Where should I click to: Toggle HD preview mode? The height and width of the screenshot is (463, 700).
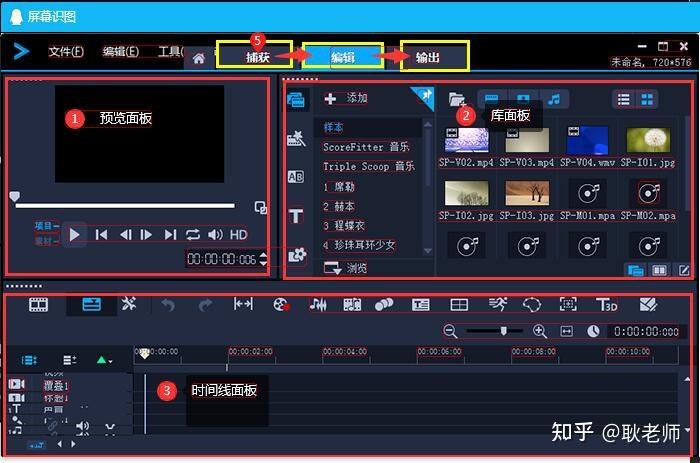238,235
